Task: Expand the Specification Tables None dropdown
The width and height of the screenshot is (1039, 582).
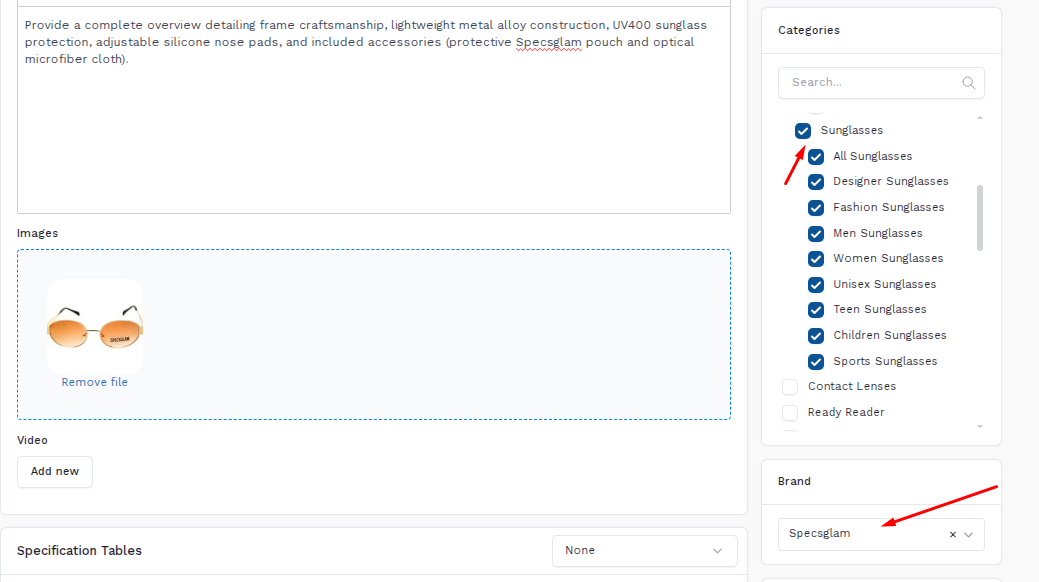Action: click(644, 551)
